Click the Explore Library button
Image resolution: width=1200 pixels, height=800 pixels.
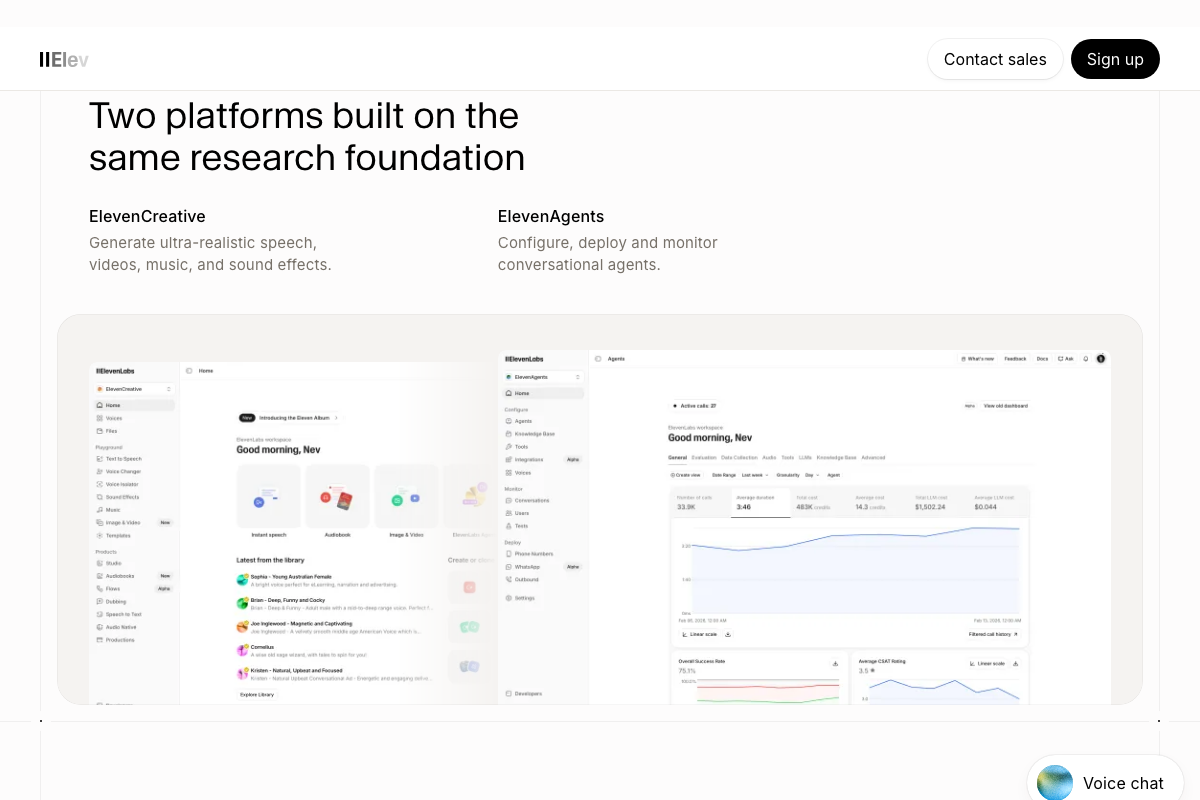click(x=257, y=694)
